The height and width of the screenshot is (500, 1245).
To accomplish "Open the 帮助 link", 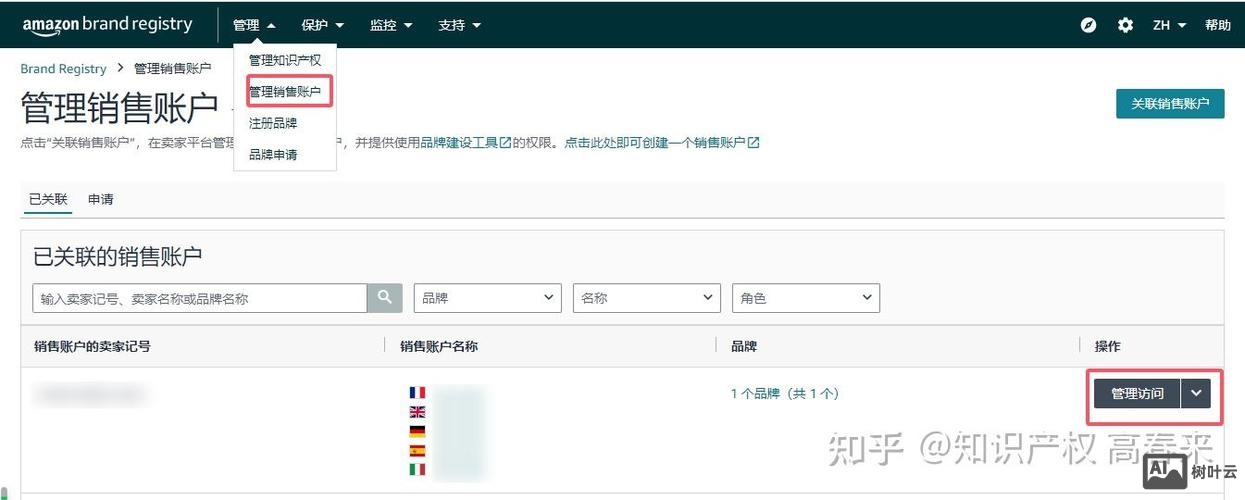I will (1218, 25).
